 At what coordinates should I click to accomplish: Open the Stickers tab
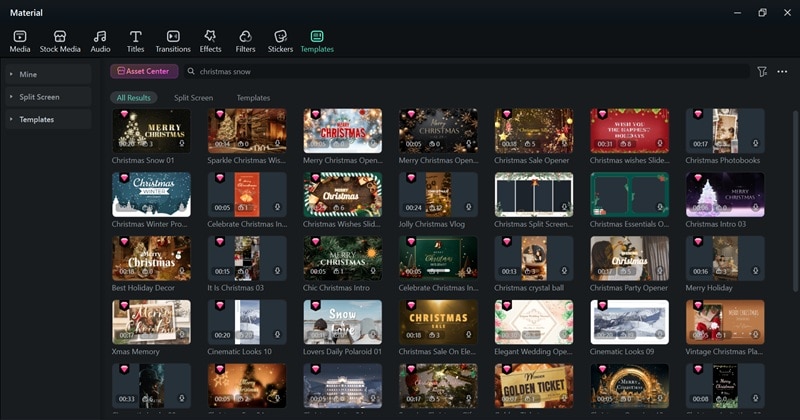pyautogui.click(x=281, y=42)
